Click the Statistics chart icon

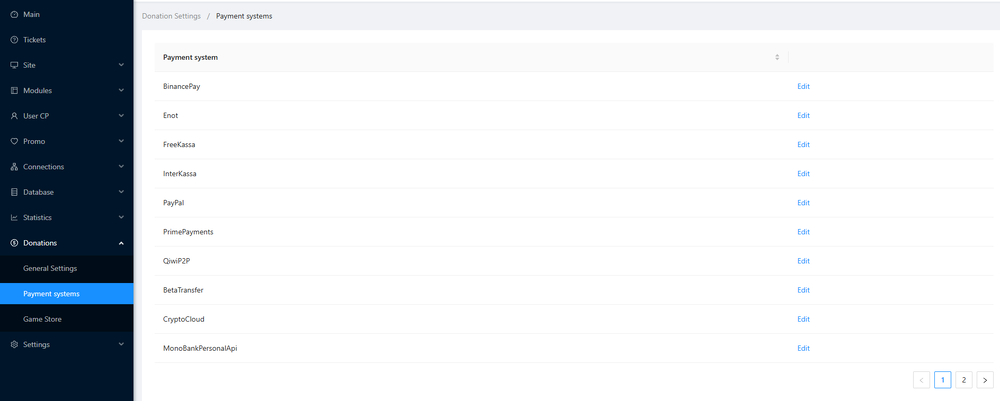pos(14,217)
